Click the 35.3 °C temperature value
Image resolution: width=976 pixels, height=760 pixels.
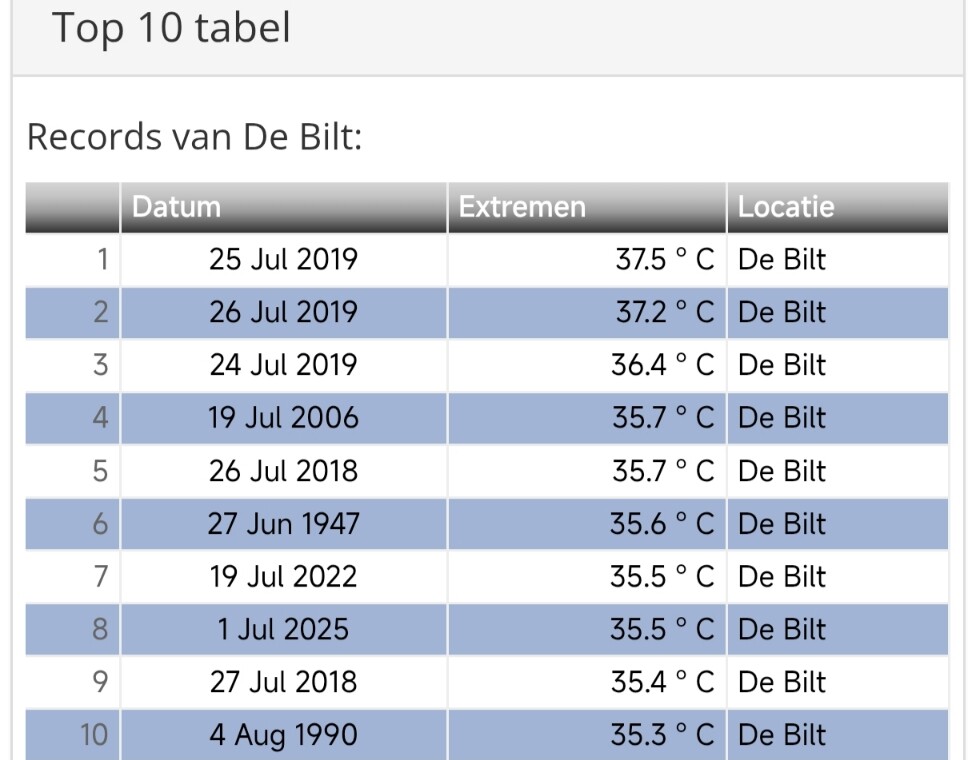tap(663, 735)
